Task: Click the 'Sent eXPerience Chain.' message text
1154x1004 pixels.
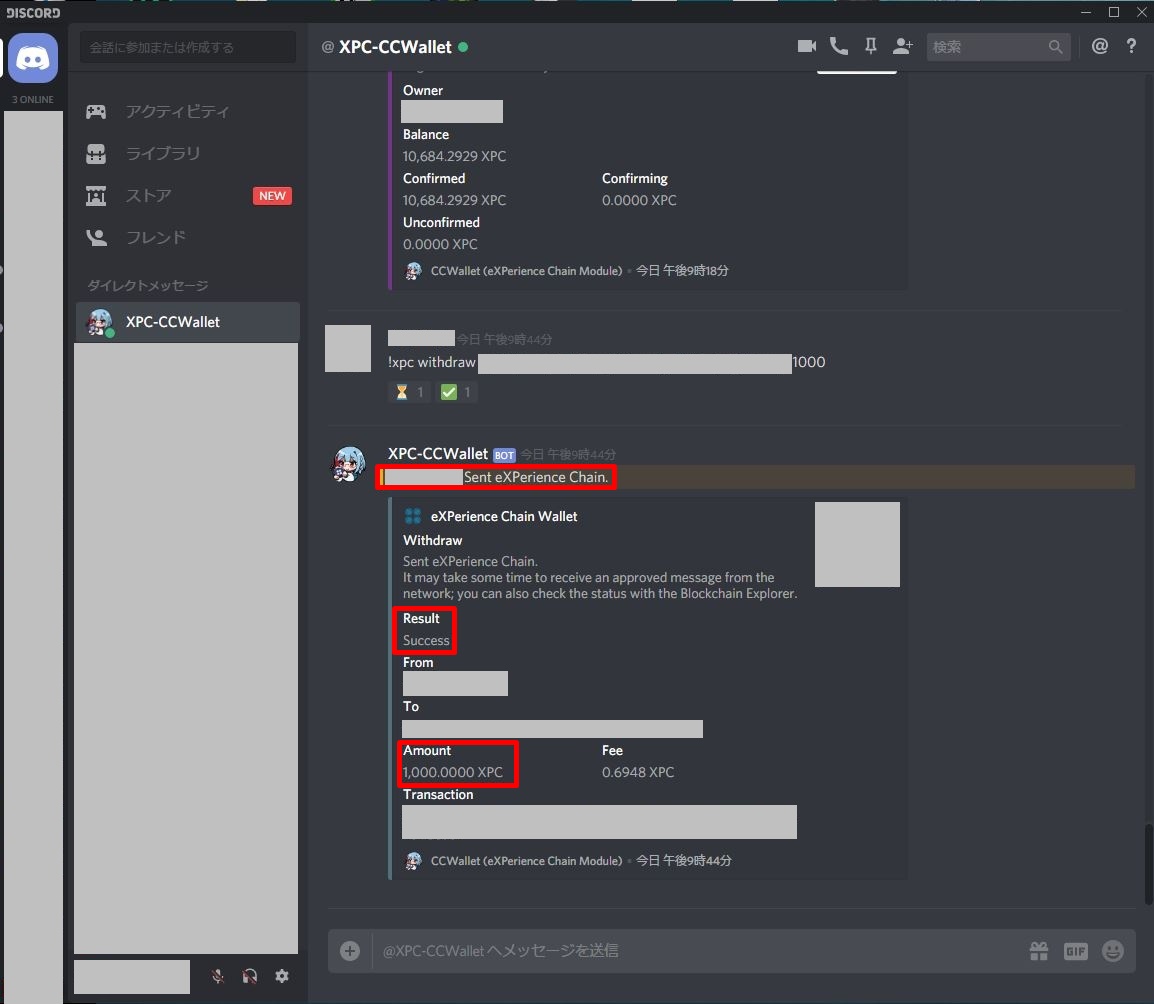Action: point(536,477)
